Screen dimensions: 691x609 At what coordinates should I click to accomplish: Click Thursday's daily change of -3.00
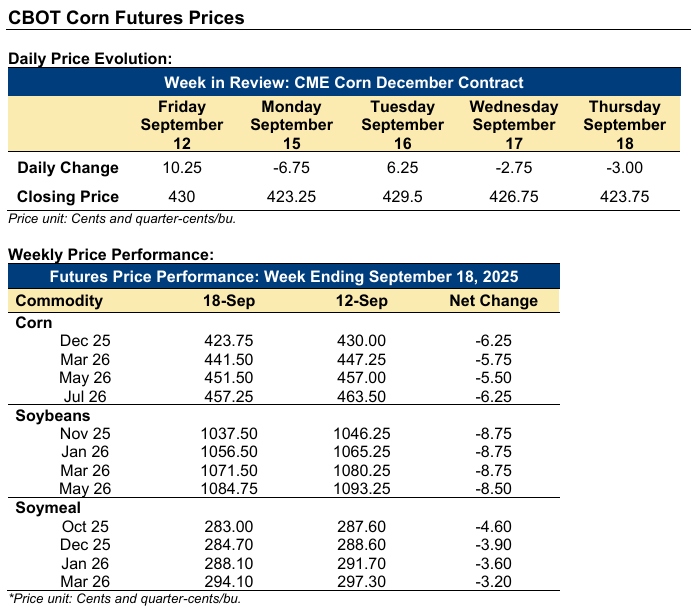tap(624, 168)
